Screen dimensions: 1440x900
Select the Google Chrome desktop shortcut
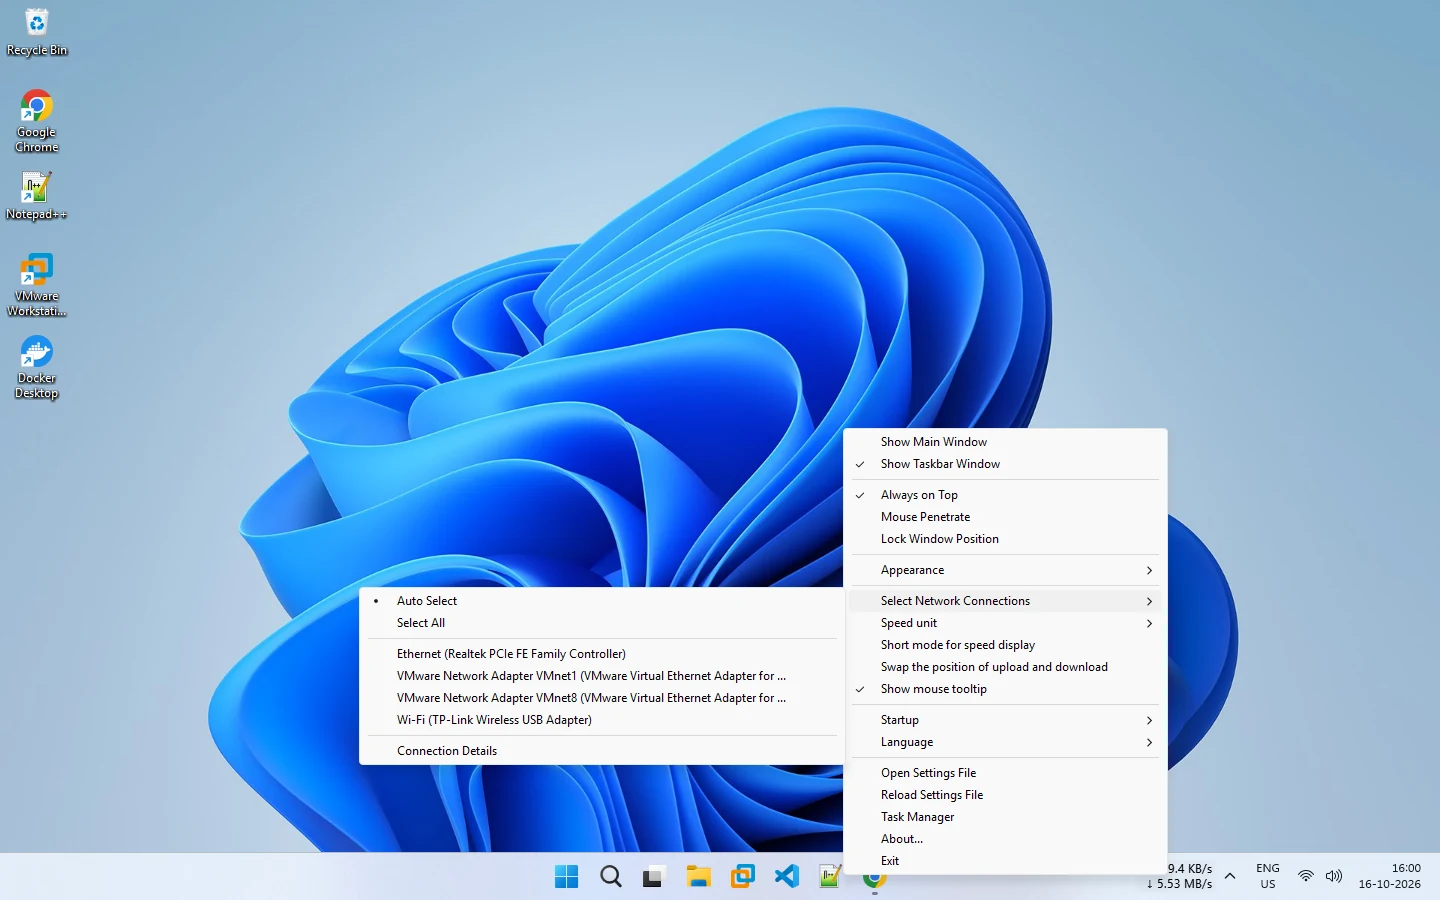(x=37, y=121)
